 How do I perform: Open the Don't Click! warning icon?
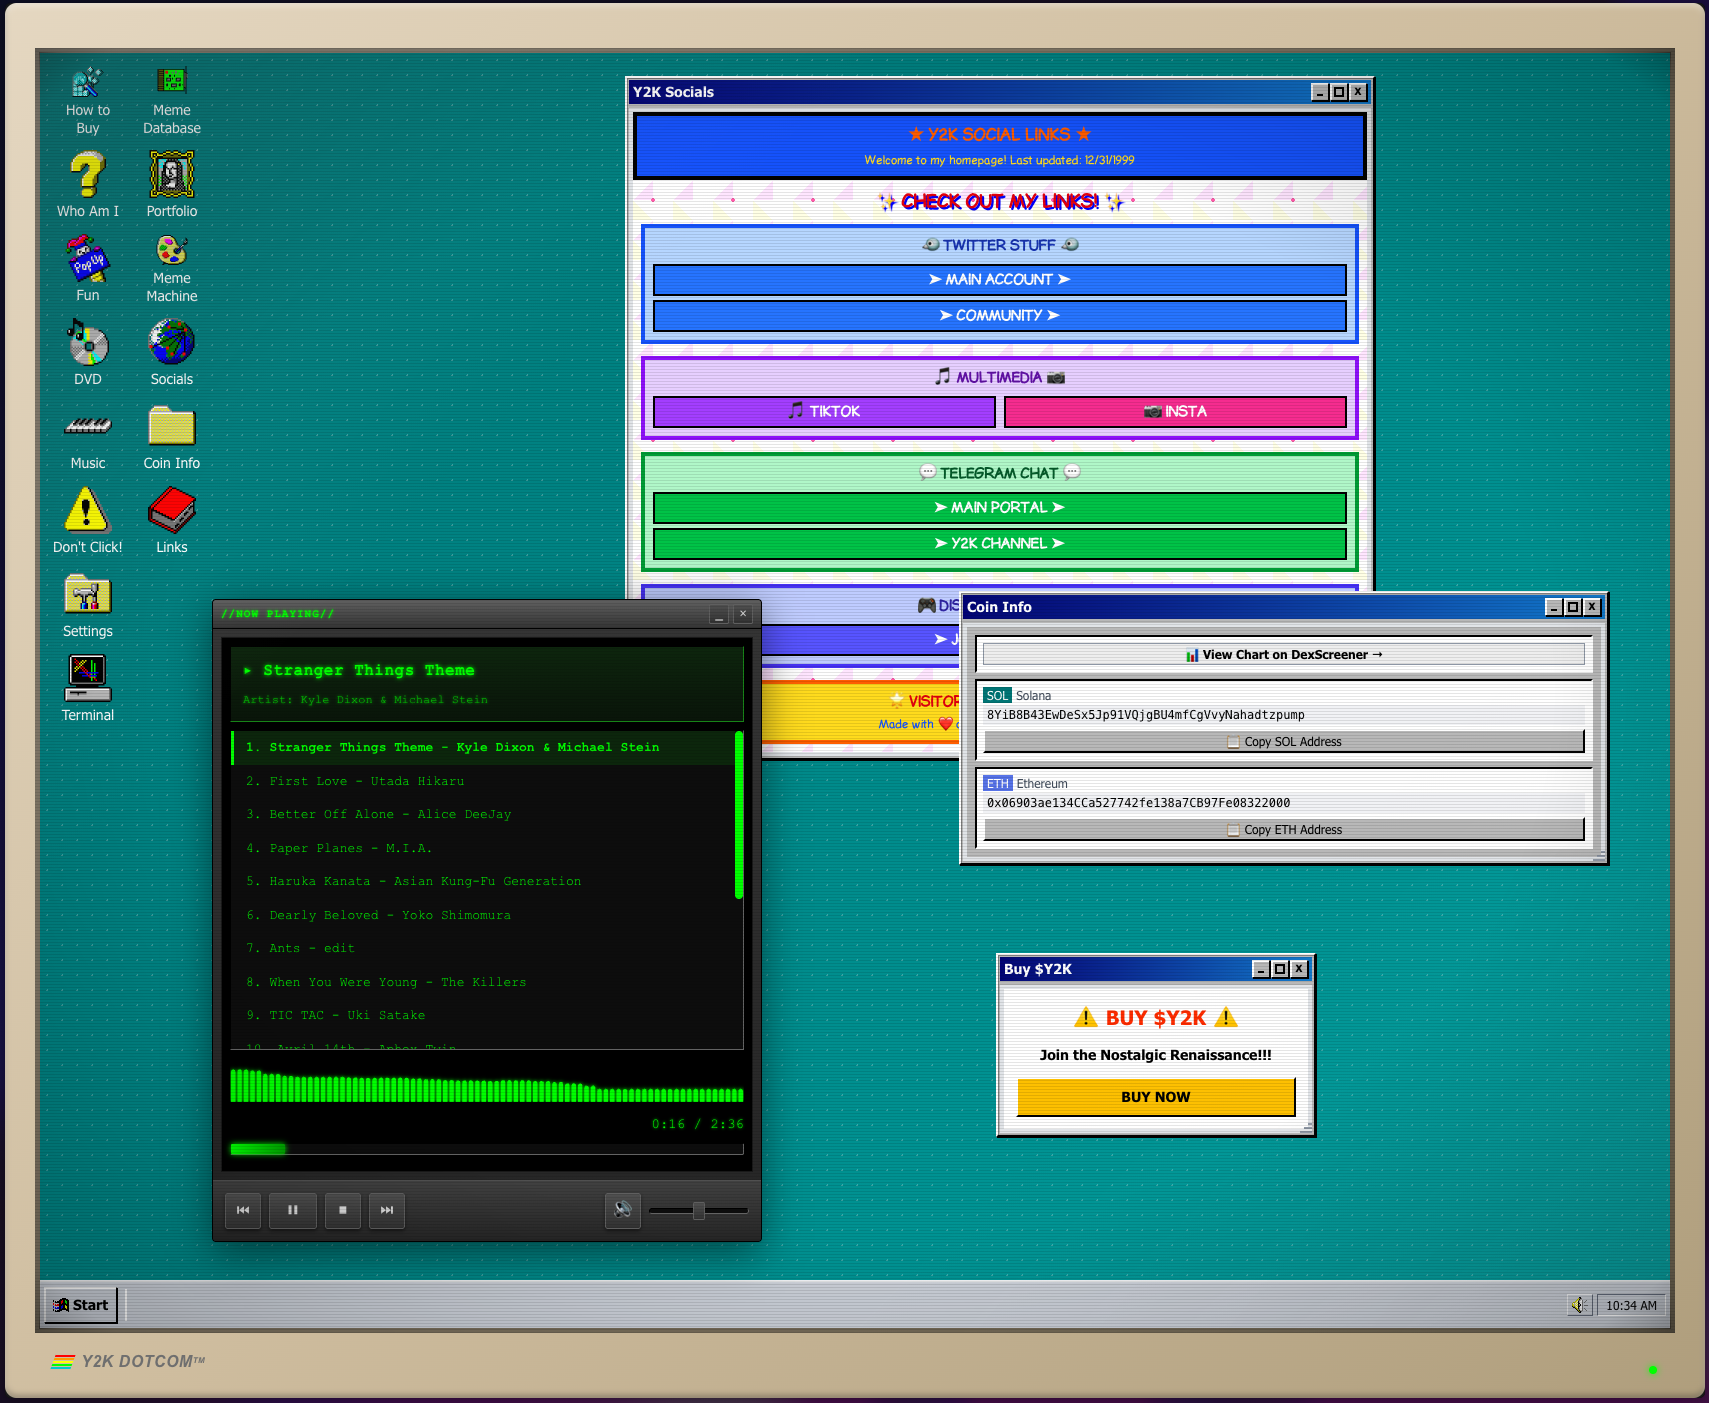coord(87,513)
